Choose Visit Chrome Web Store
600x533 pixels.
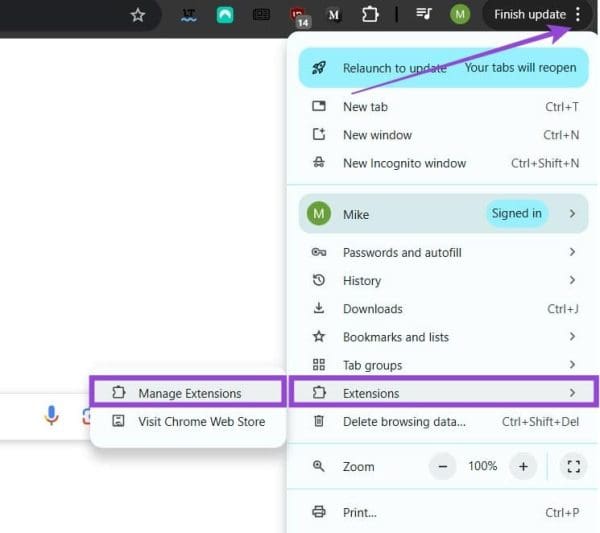click(x=201, y=421)
